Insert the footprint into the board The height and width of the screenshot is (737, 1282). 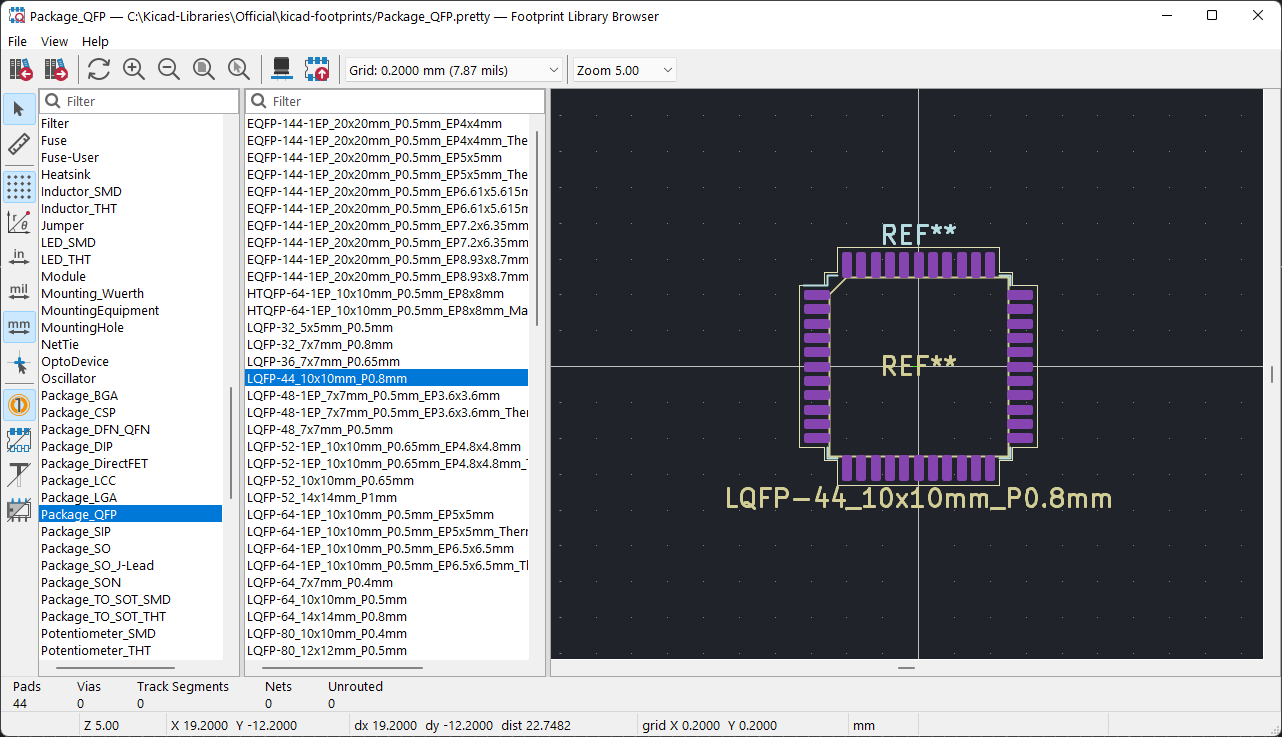point(317,69)
